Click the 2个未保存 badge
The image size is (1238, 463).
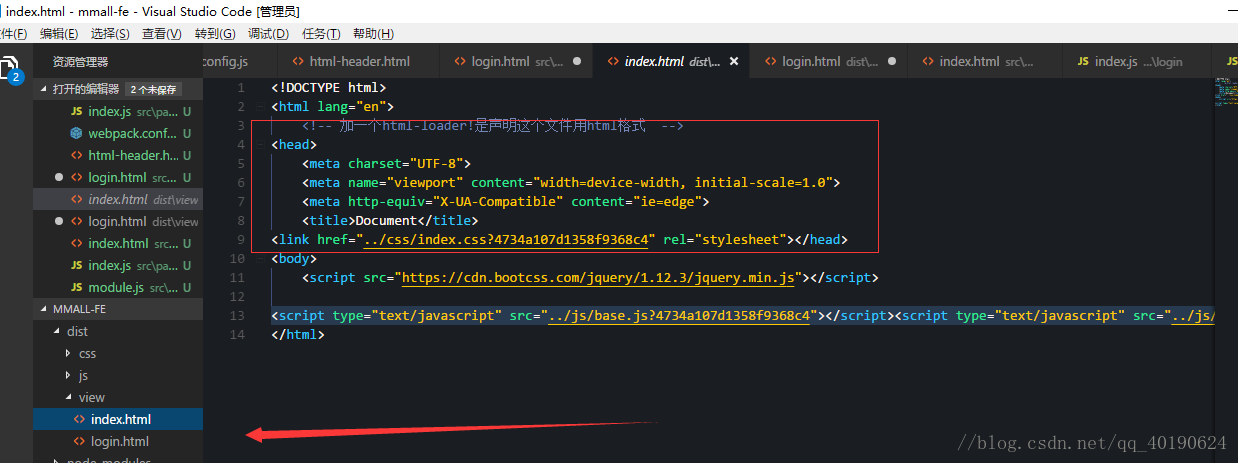click(153, 89)
